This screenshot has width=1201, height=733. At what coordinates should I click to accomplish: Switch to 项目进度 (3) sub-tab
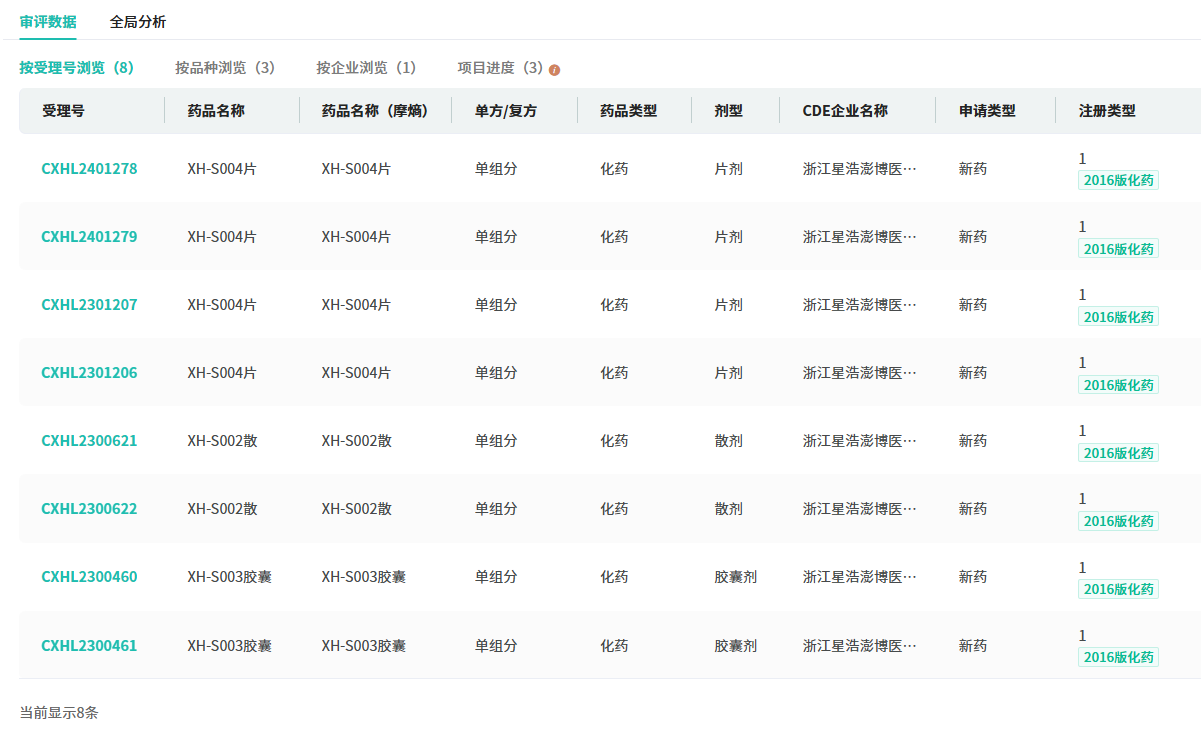[500, 68]
